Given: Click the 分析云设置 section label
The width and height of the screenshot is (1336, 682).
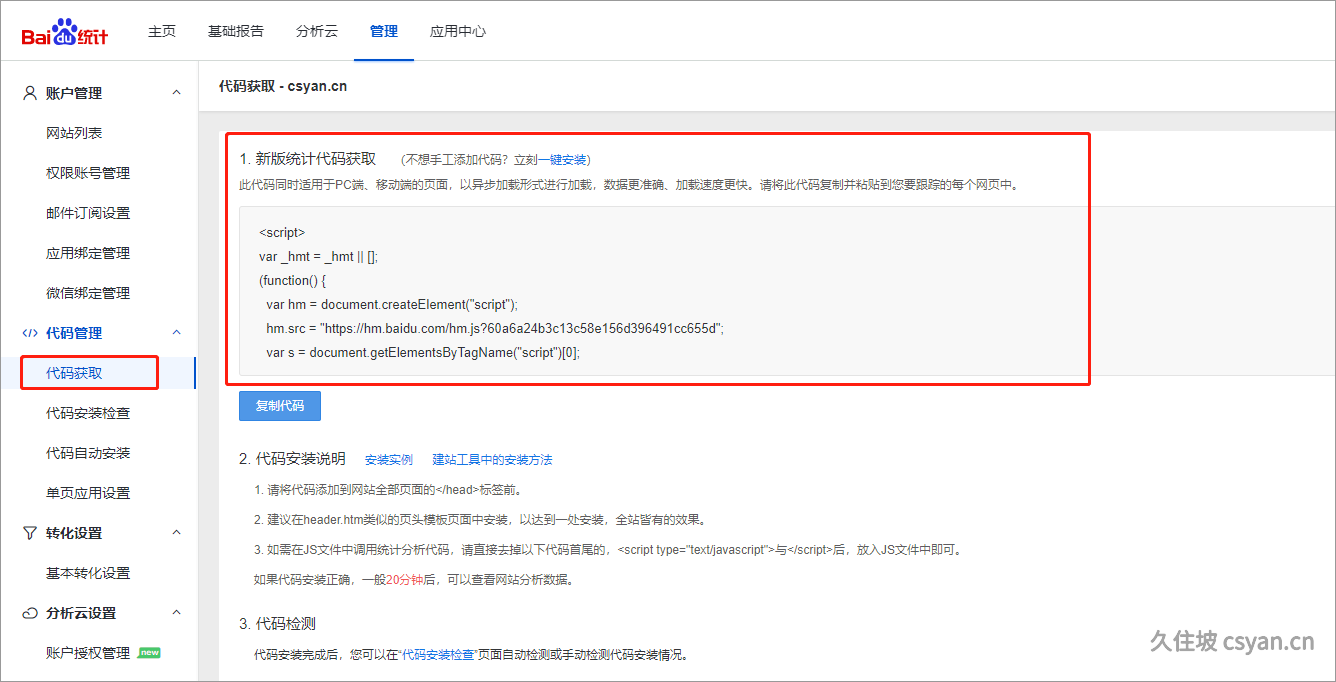Looking at the screenshot, I should 81,613.
